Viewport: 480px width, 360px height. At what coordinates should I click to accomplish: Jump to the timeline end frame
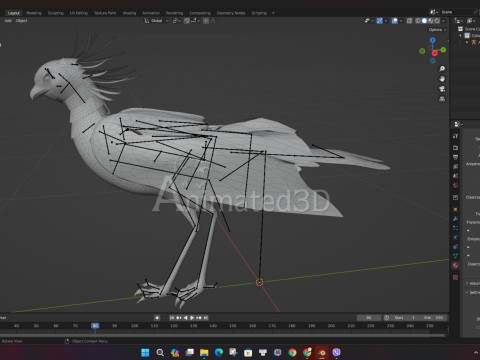point(206,318)
